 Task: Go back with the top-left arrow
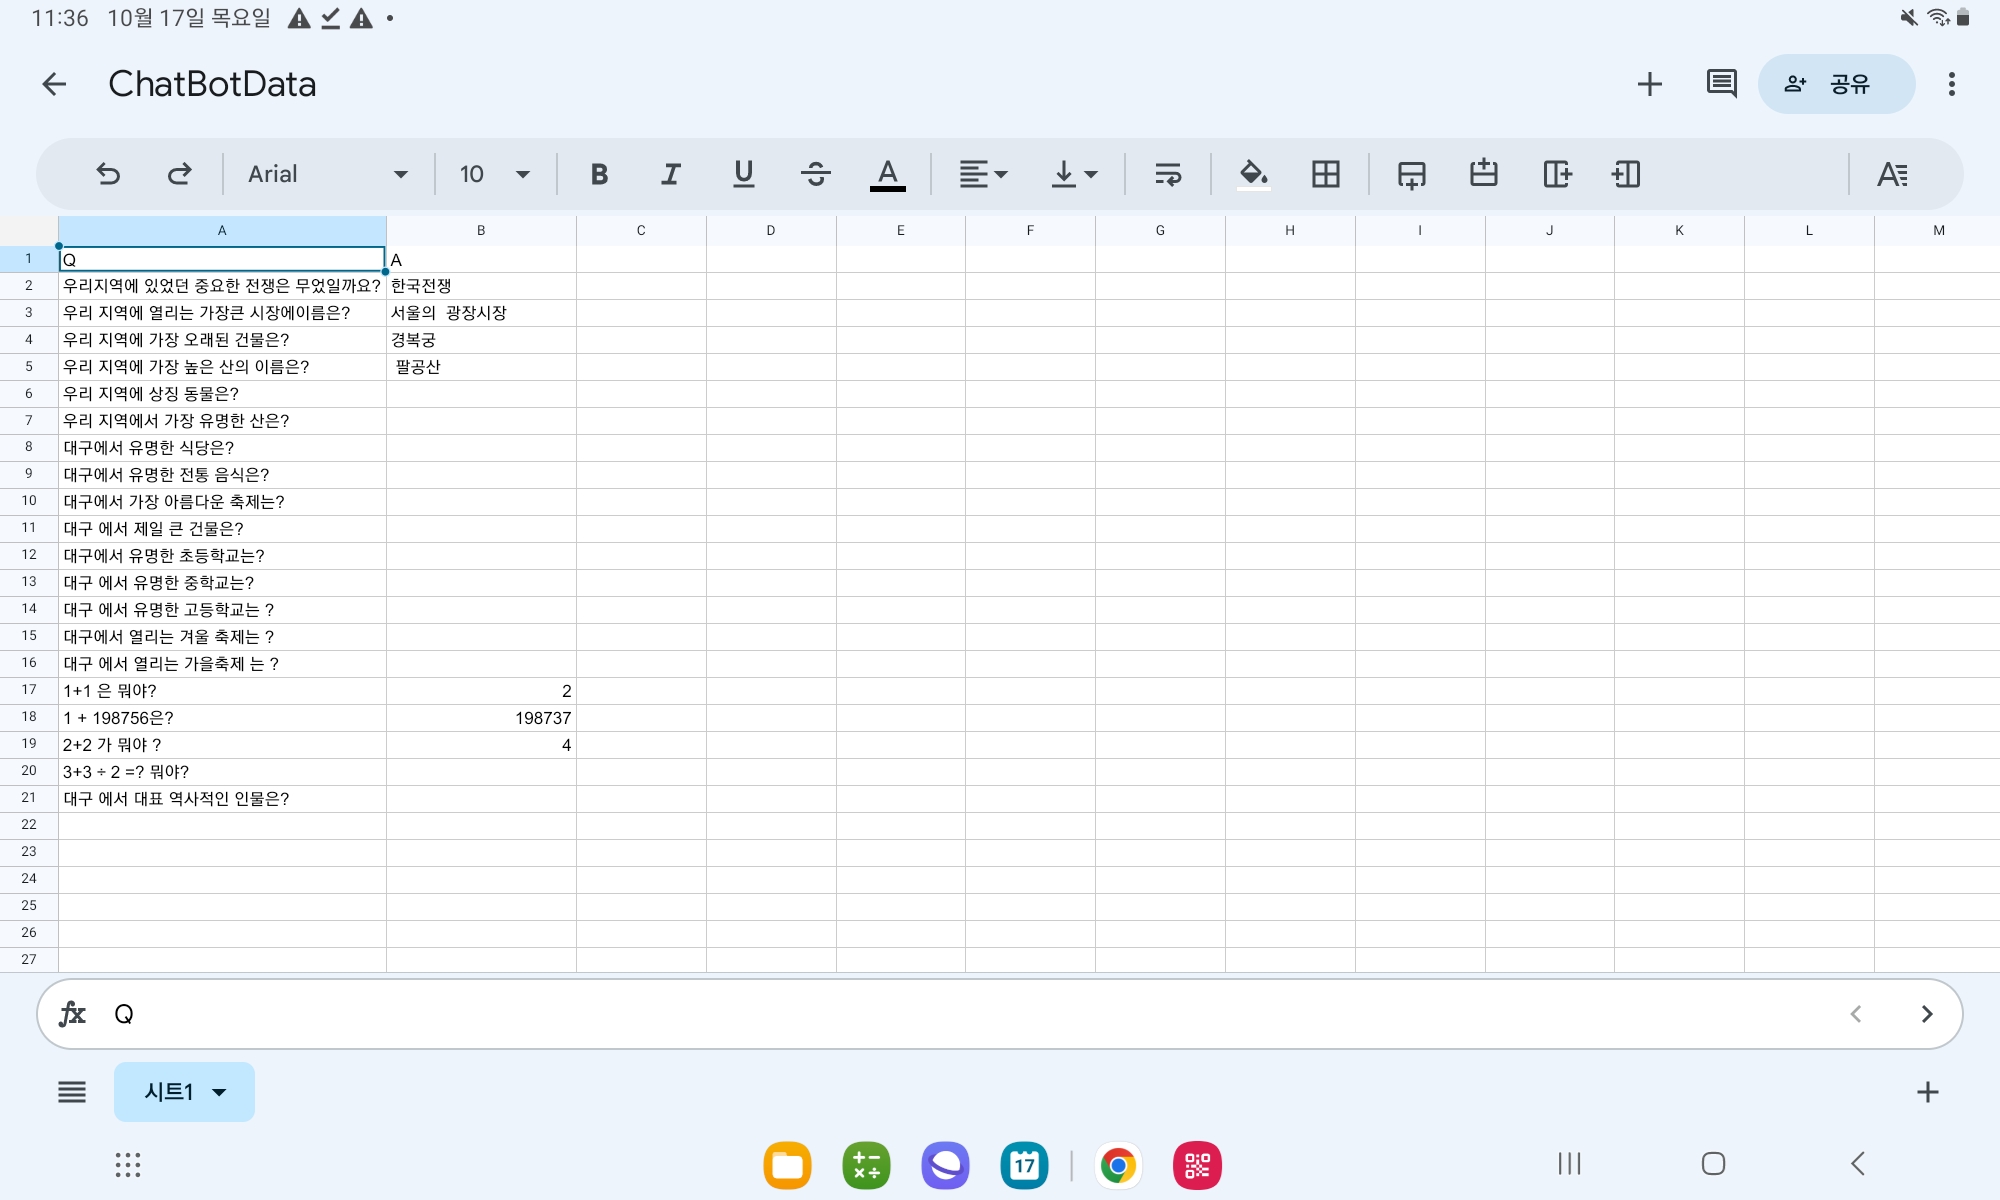[54, 84]
